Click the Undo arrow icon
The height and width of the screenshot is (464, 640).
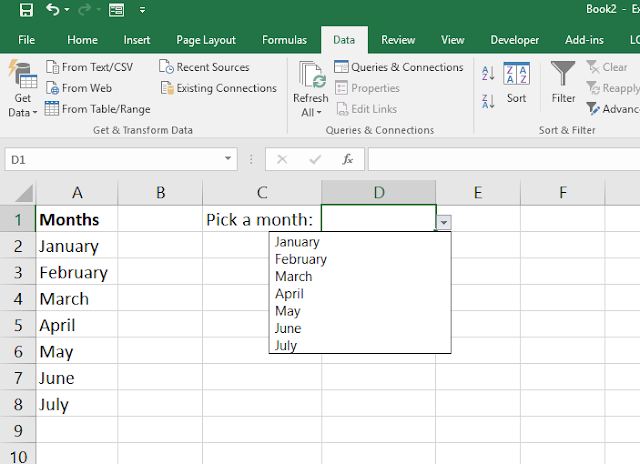point(52,11)
